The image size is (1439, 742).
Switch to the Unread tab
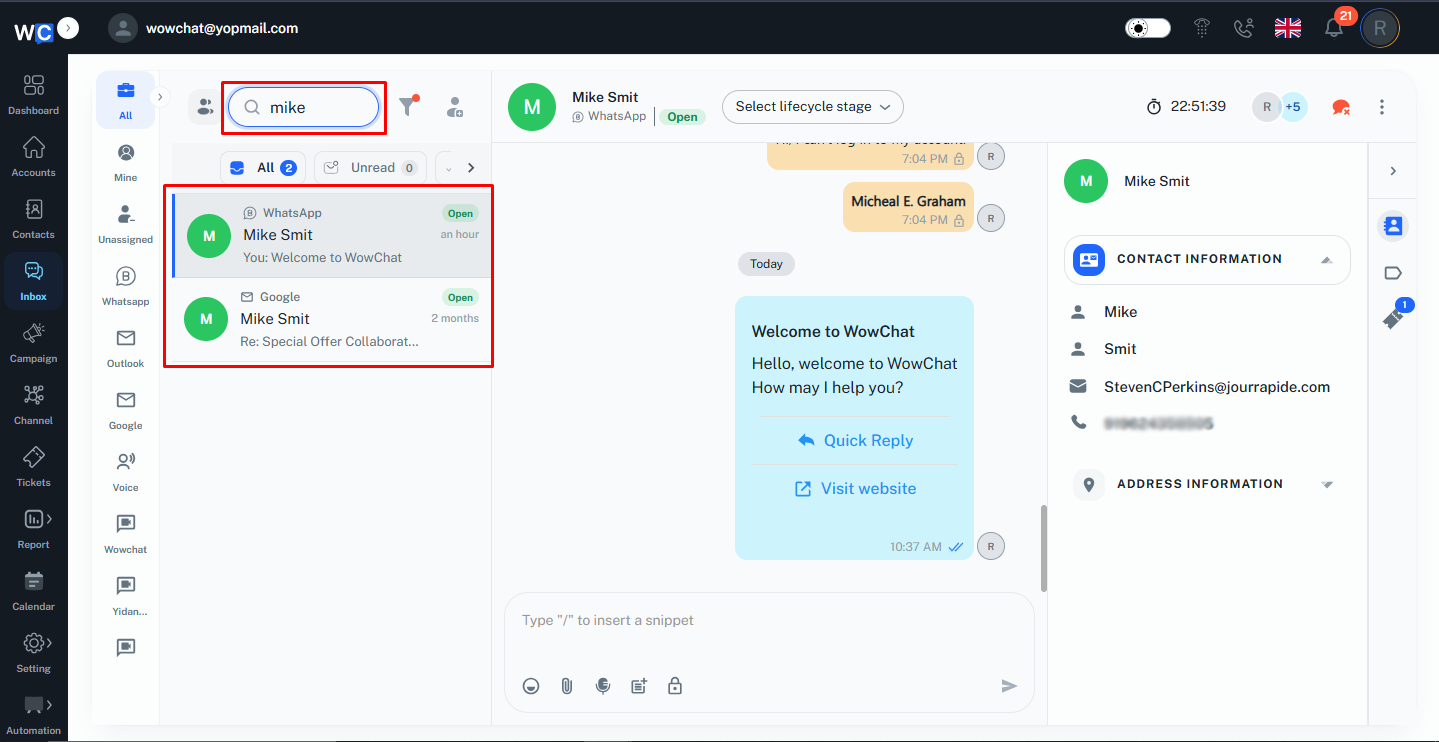370,168
